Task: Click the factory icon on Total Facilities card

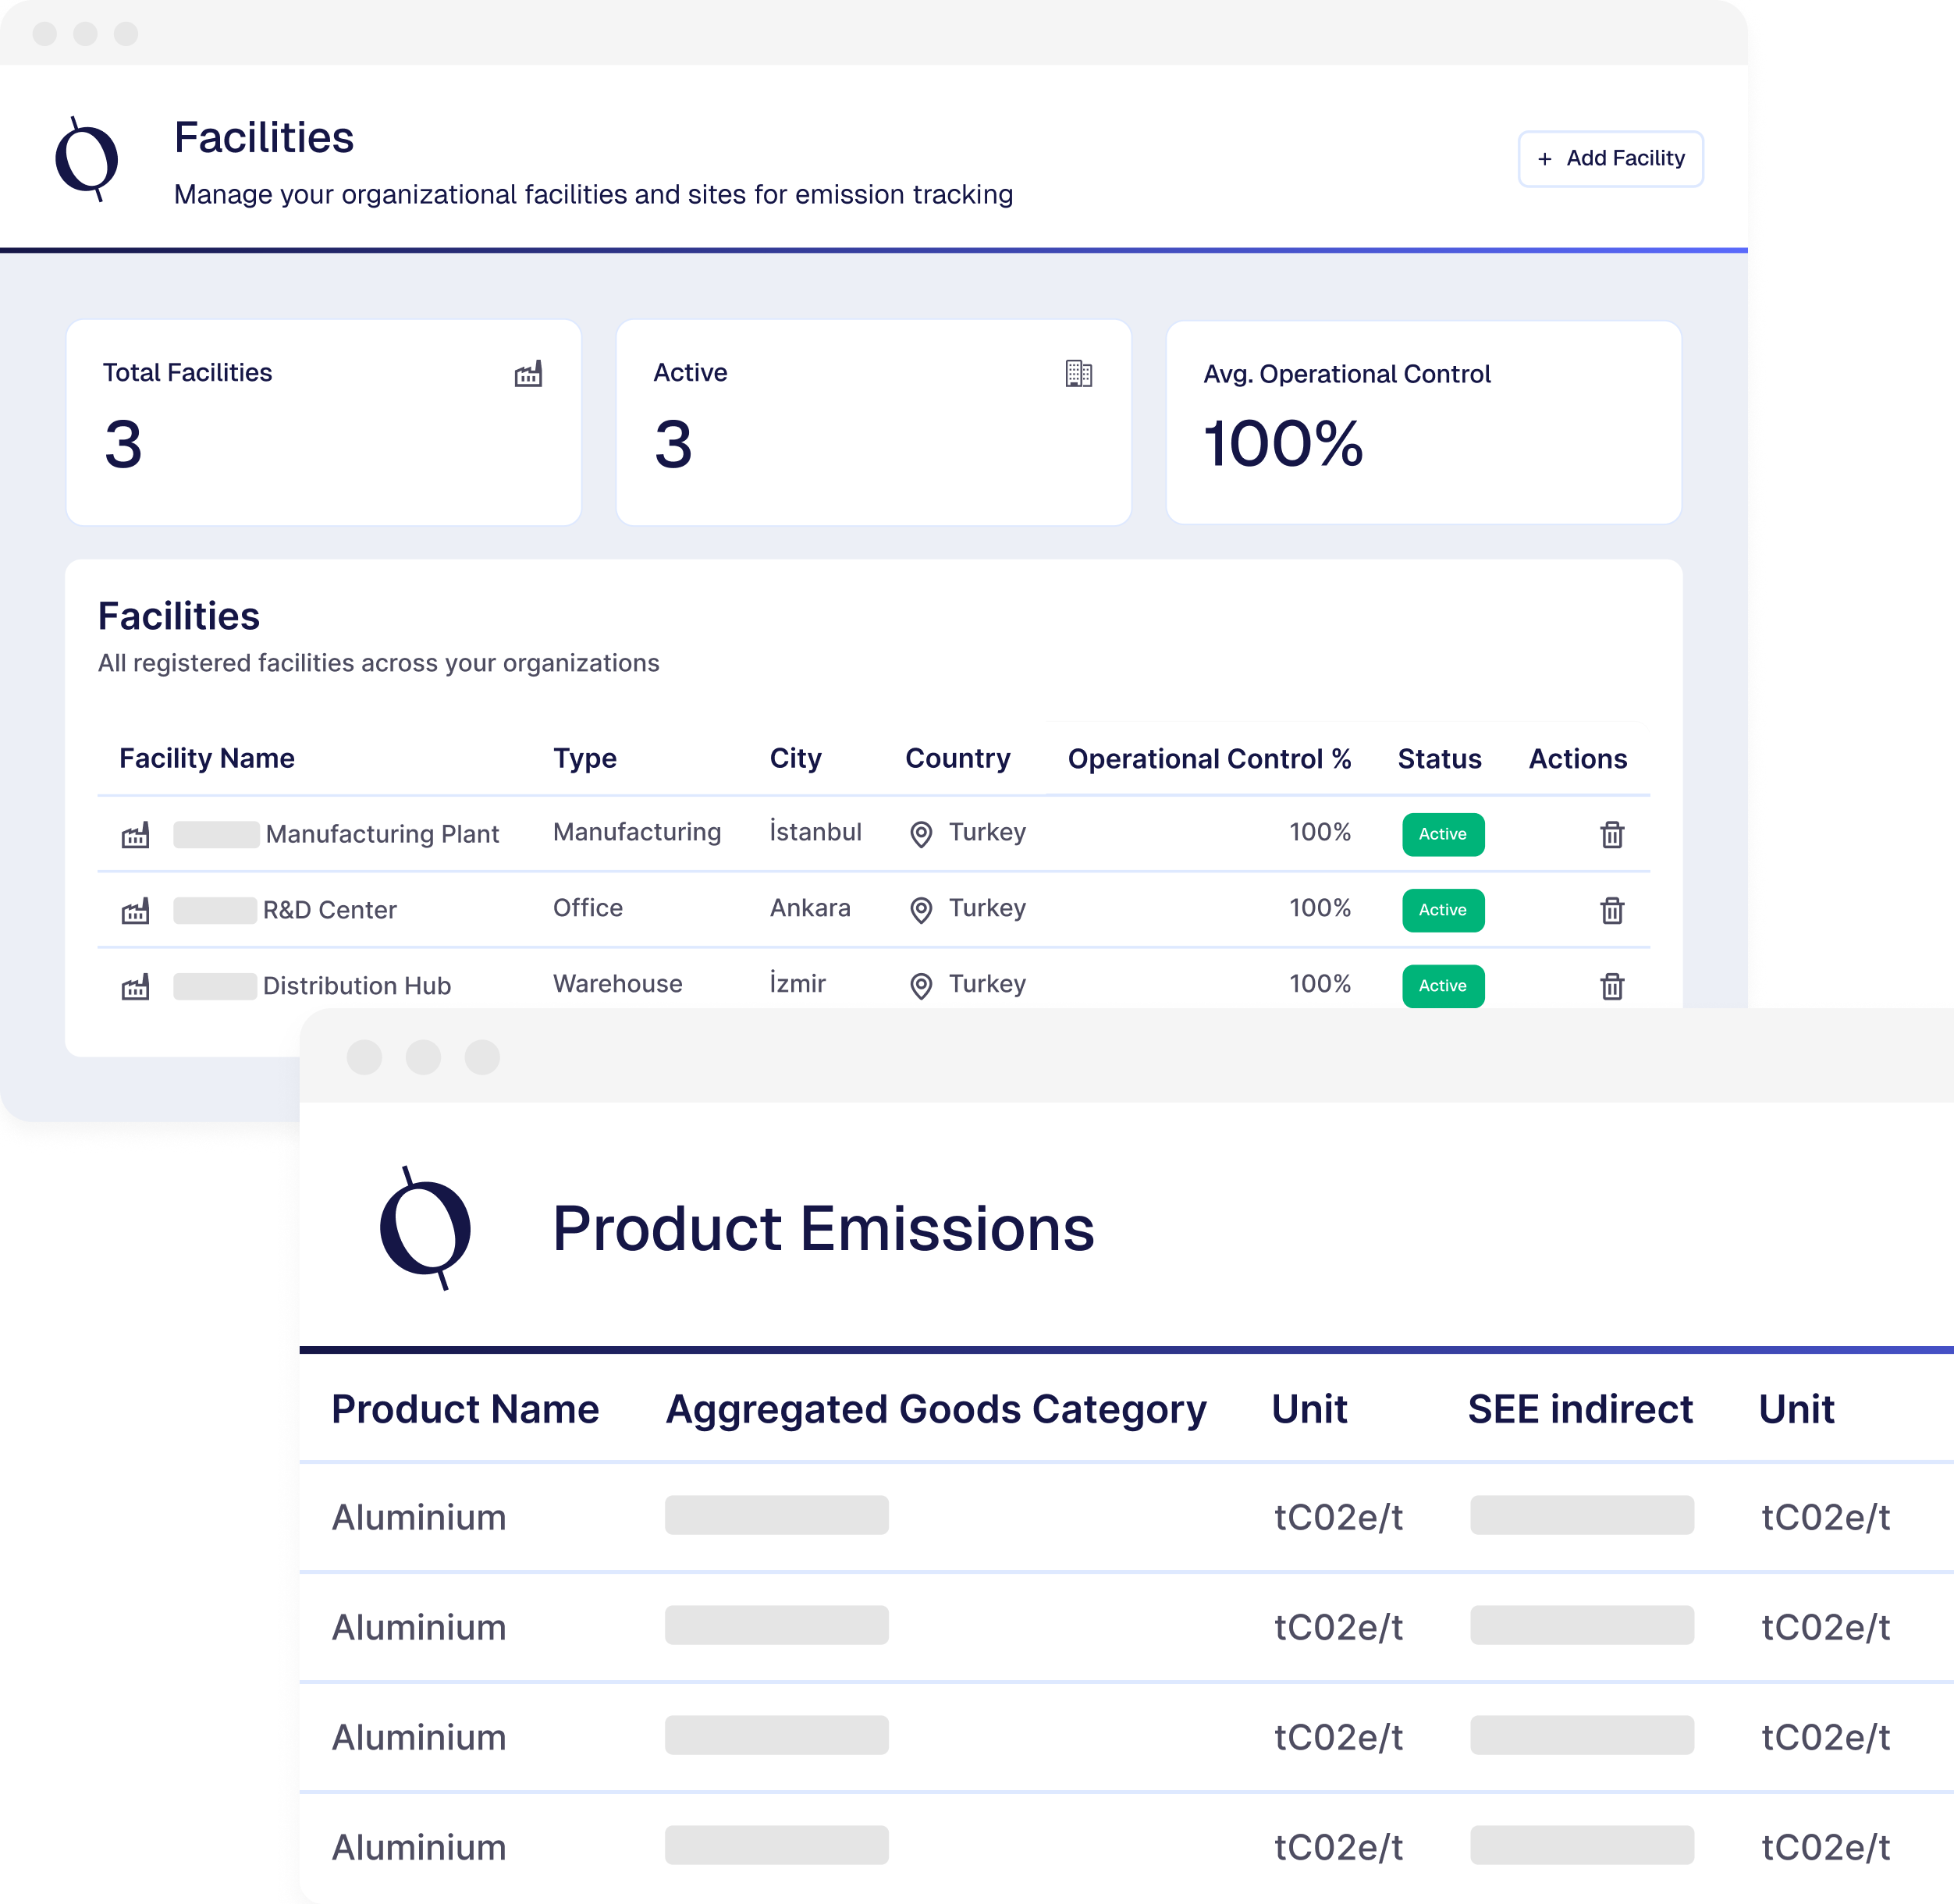Action: pos(528,374)
